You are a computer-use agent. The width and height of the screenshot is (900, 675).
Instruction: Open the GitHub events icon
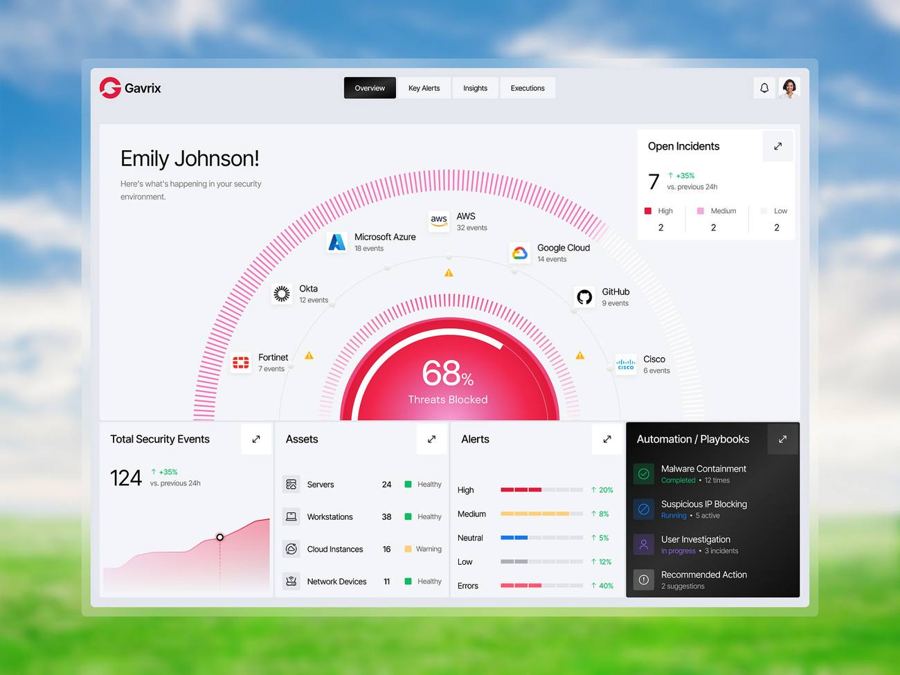[x=584, y=297]
